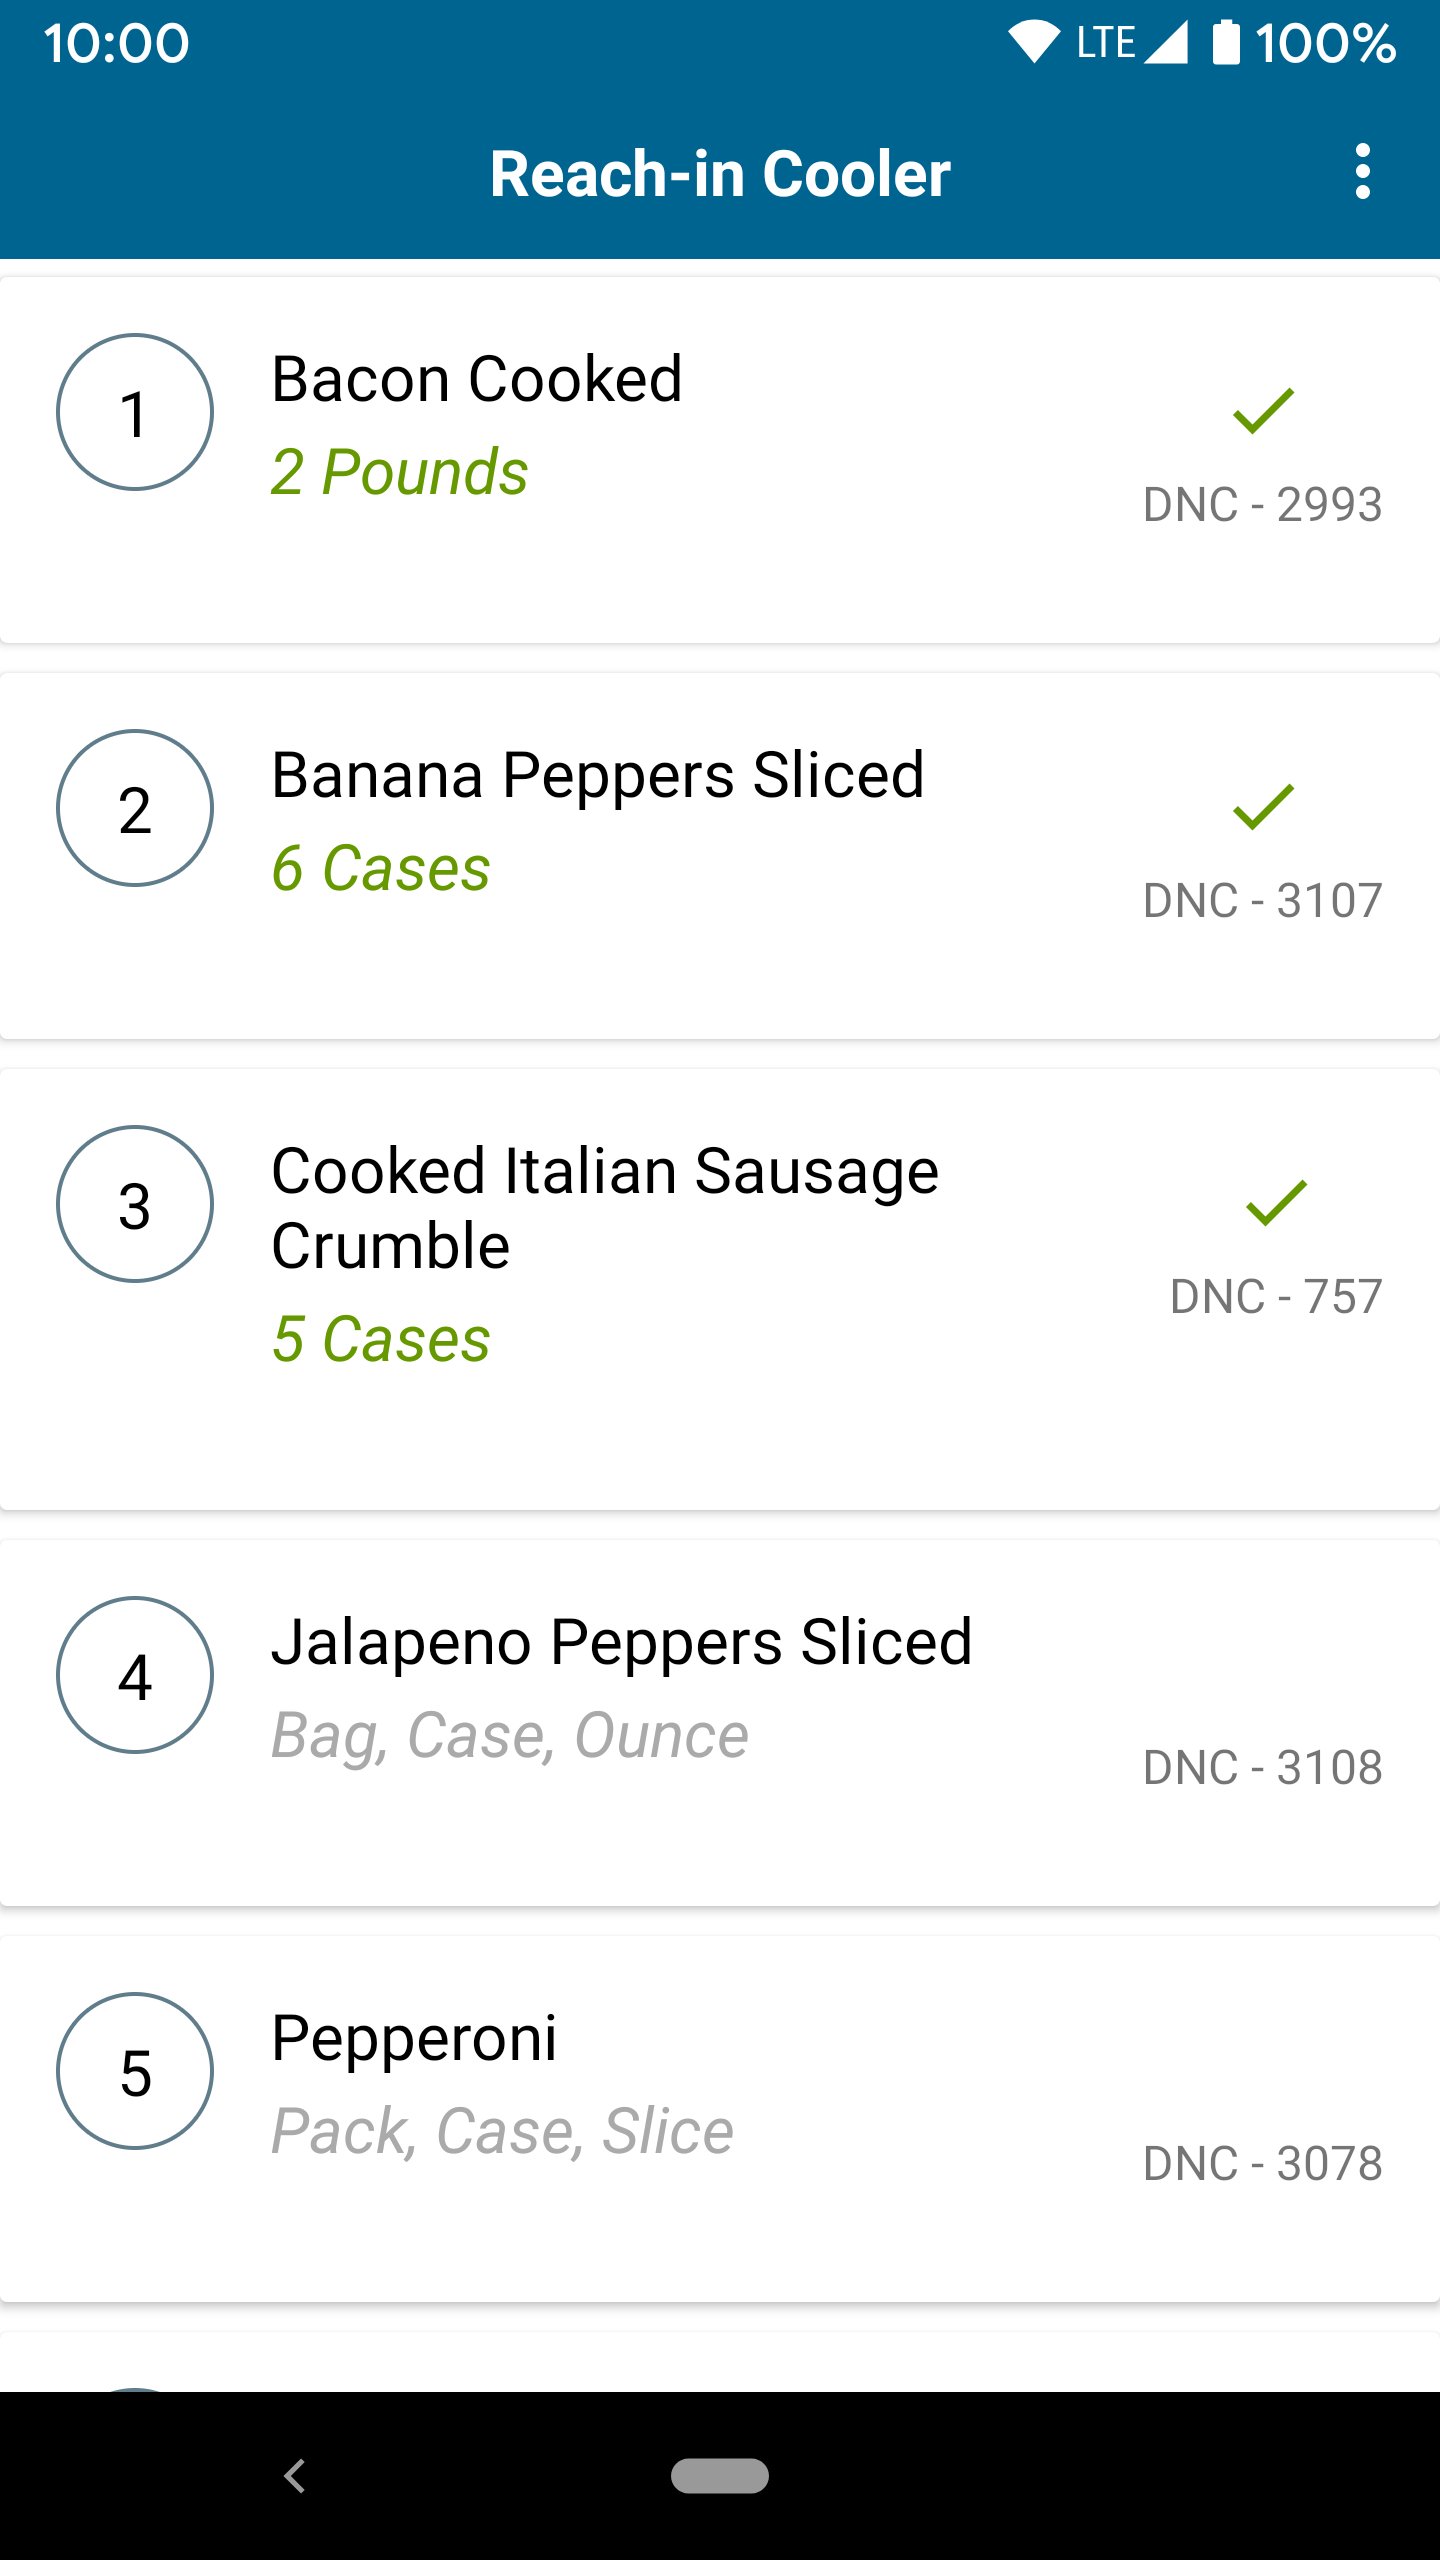Open the three-dot overflow menu
The image size is (1440, 2560).
1362,172
